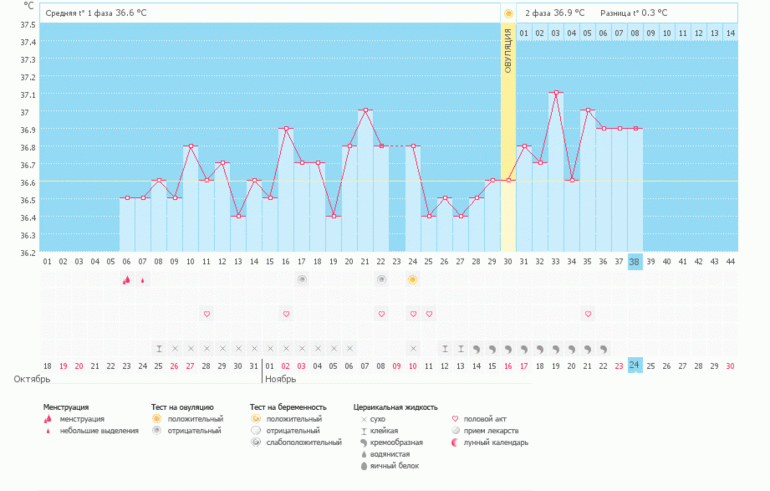Viewport: 770px width, 491px height.
Task: Click the creamy fluid icon on cycle day 36
Action: [603, 348]
